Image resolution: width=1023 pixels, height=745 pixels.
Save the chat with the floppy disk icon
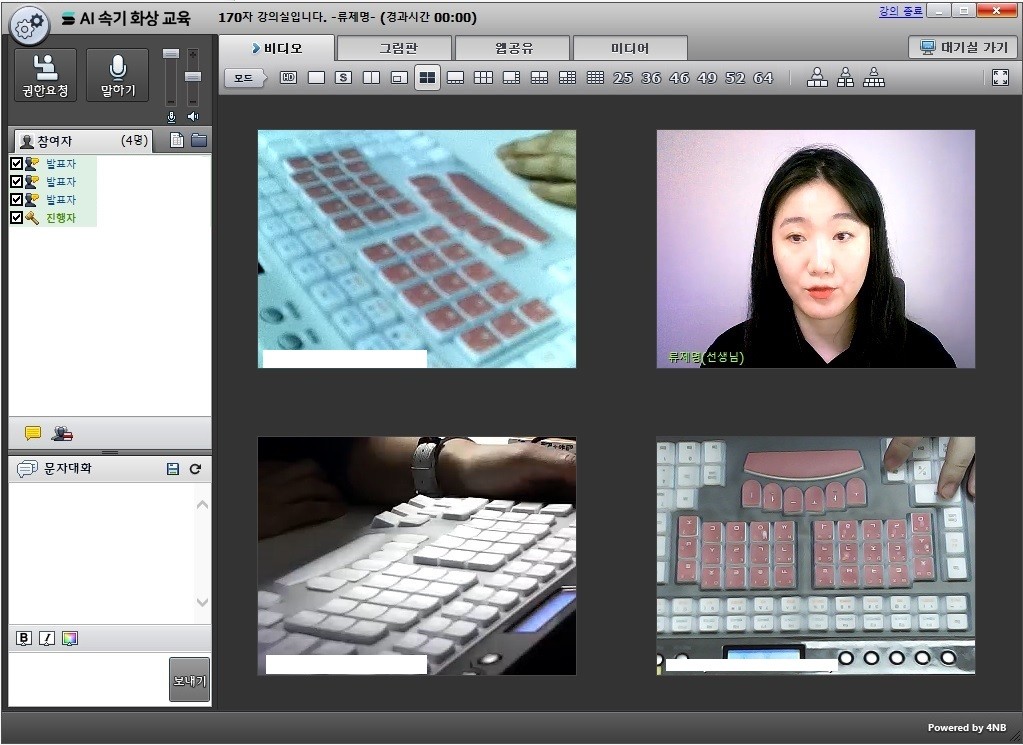click(x=173, y=469)
